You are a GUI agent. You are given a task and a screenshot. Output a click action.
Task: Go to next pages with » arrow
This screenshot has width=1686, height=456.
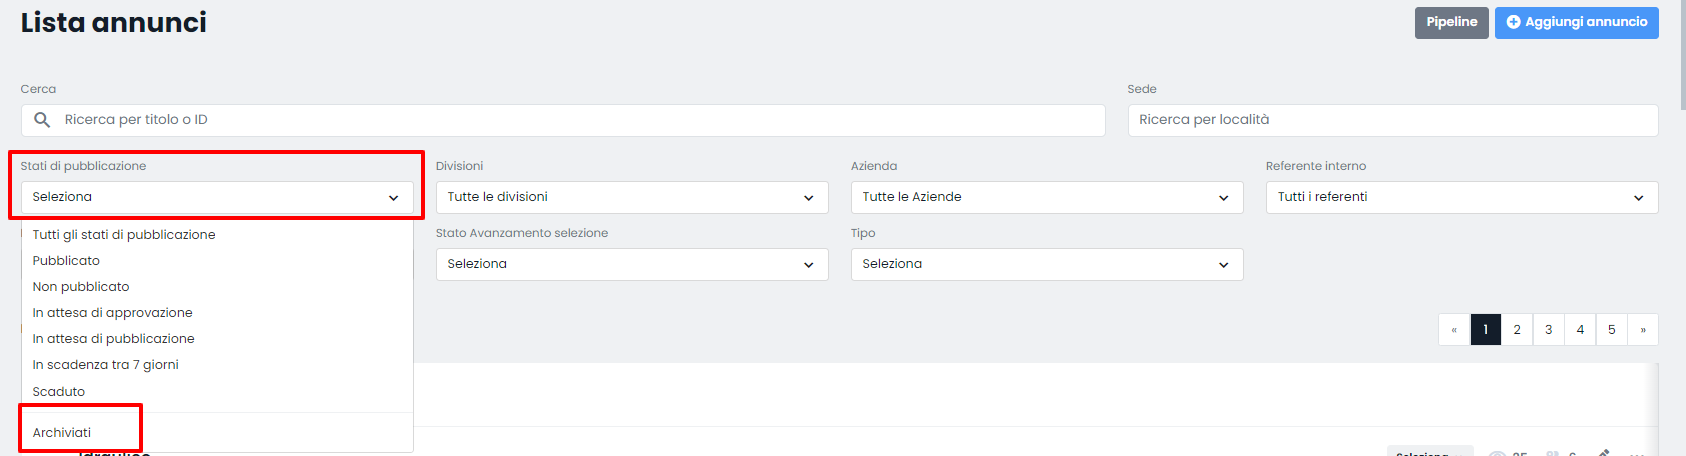click(1642, 330)
